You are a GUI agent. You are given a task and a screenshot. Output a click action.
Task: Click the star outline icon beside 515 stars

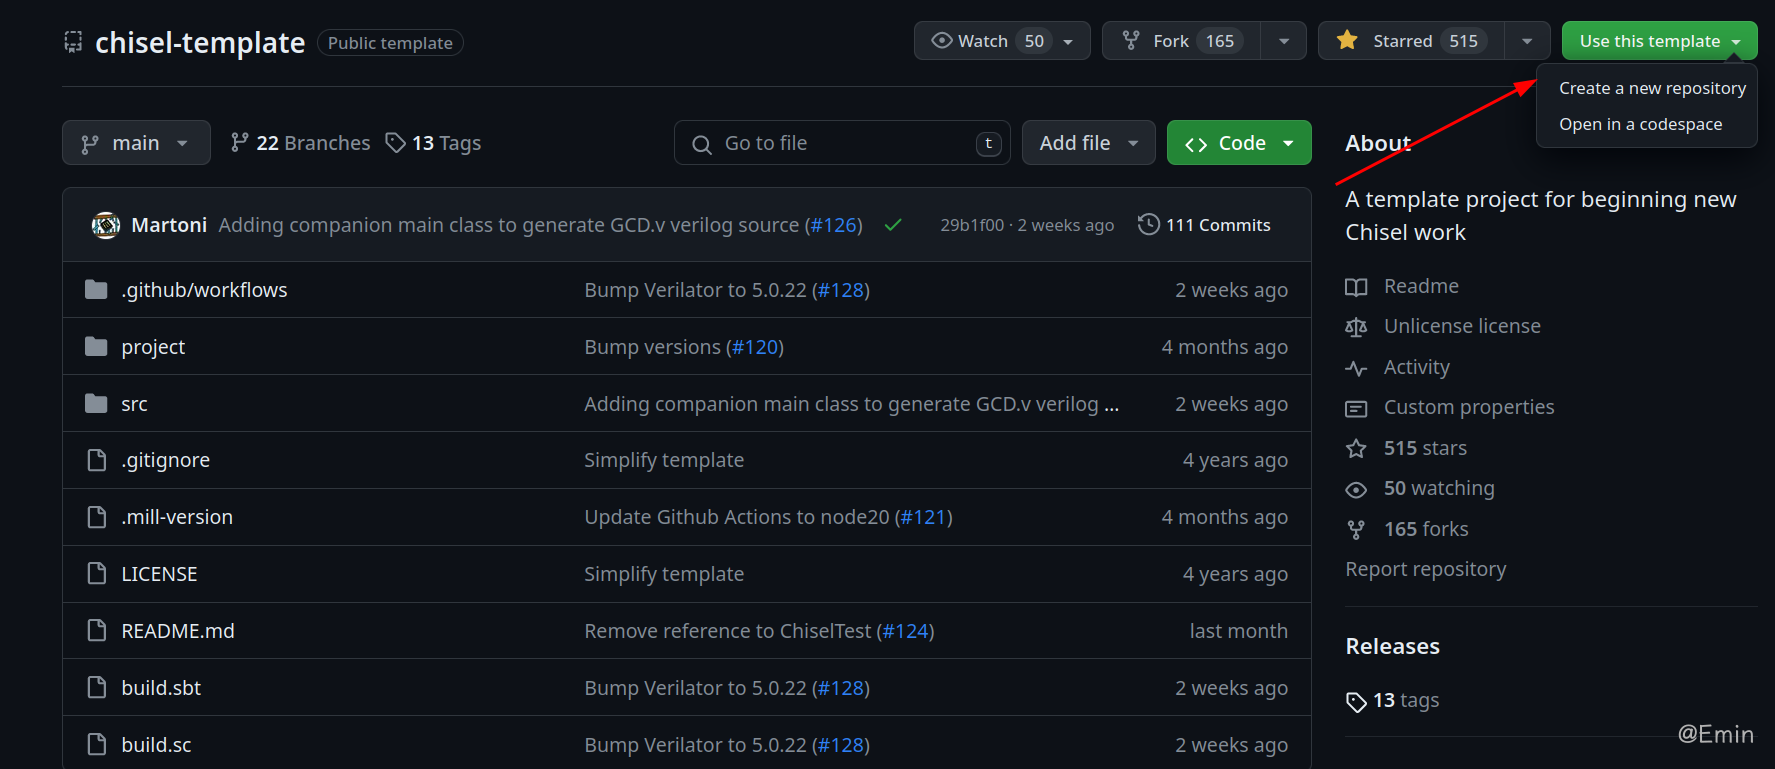coord(1356,449)
